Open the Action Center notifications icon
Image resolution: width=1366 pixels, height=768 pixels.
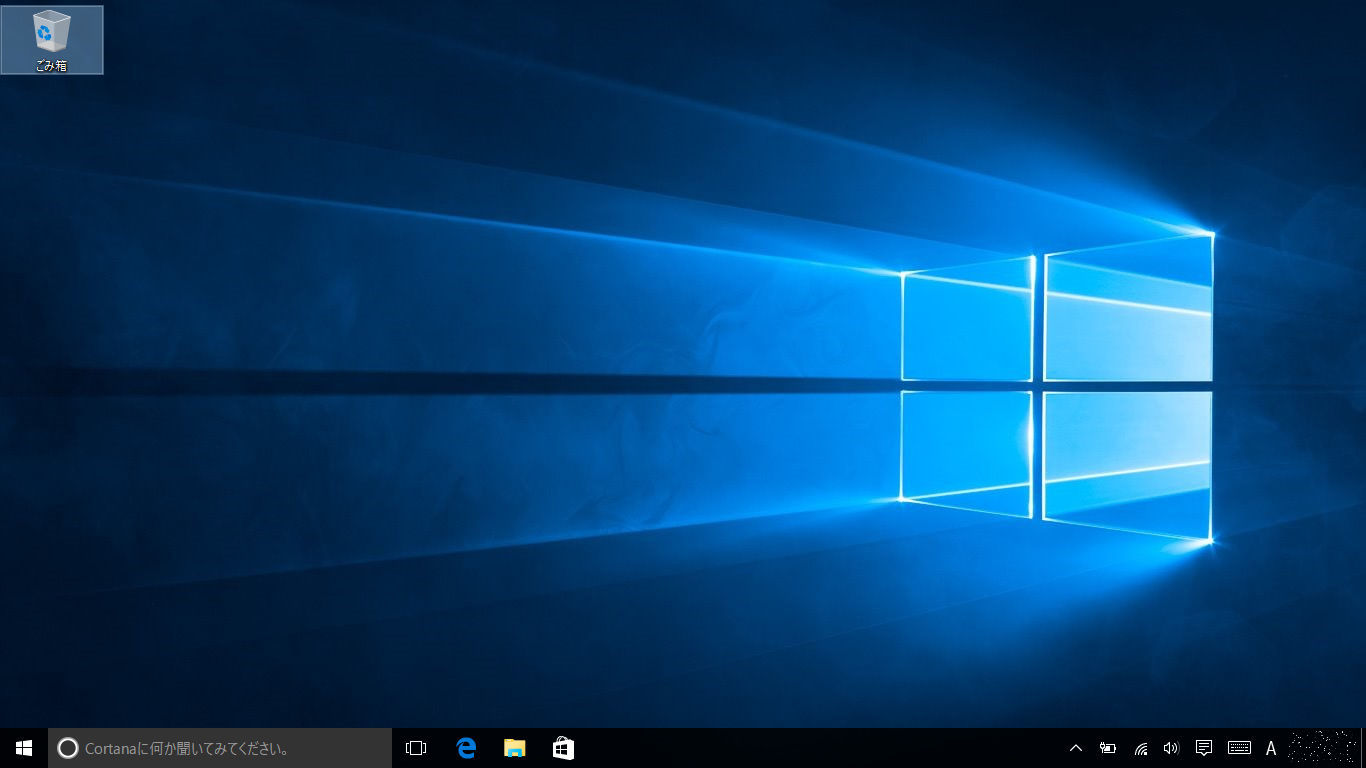point(1204,748)
